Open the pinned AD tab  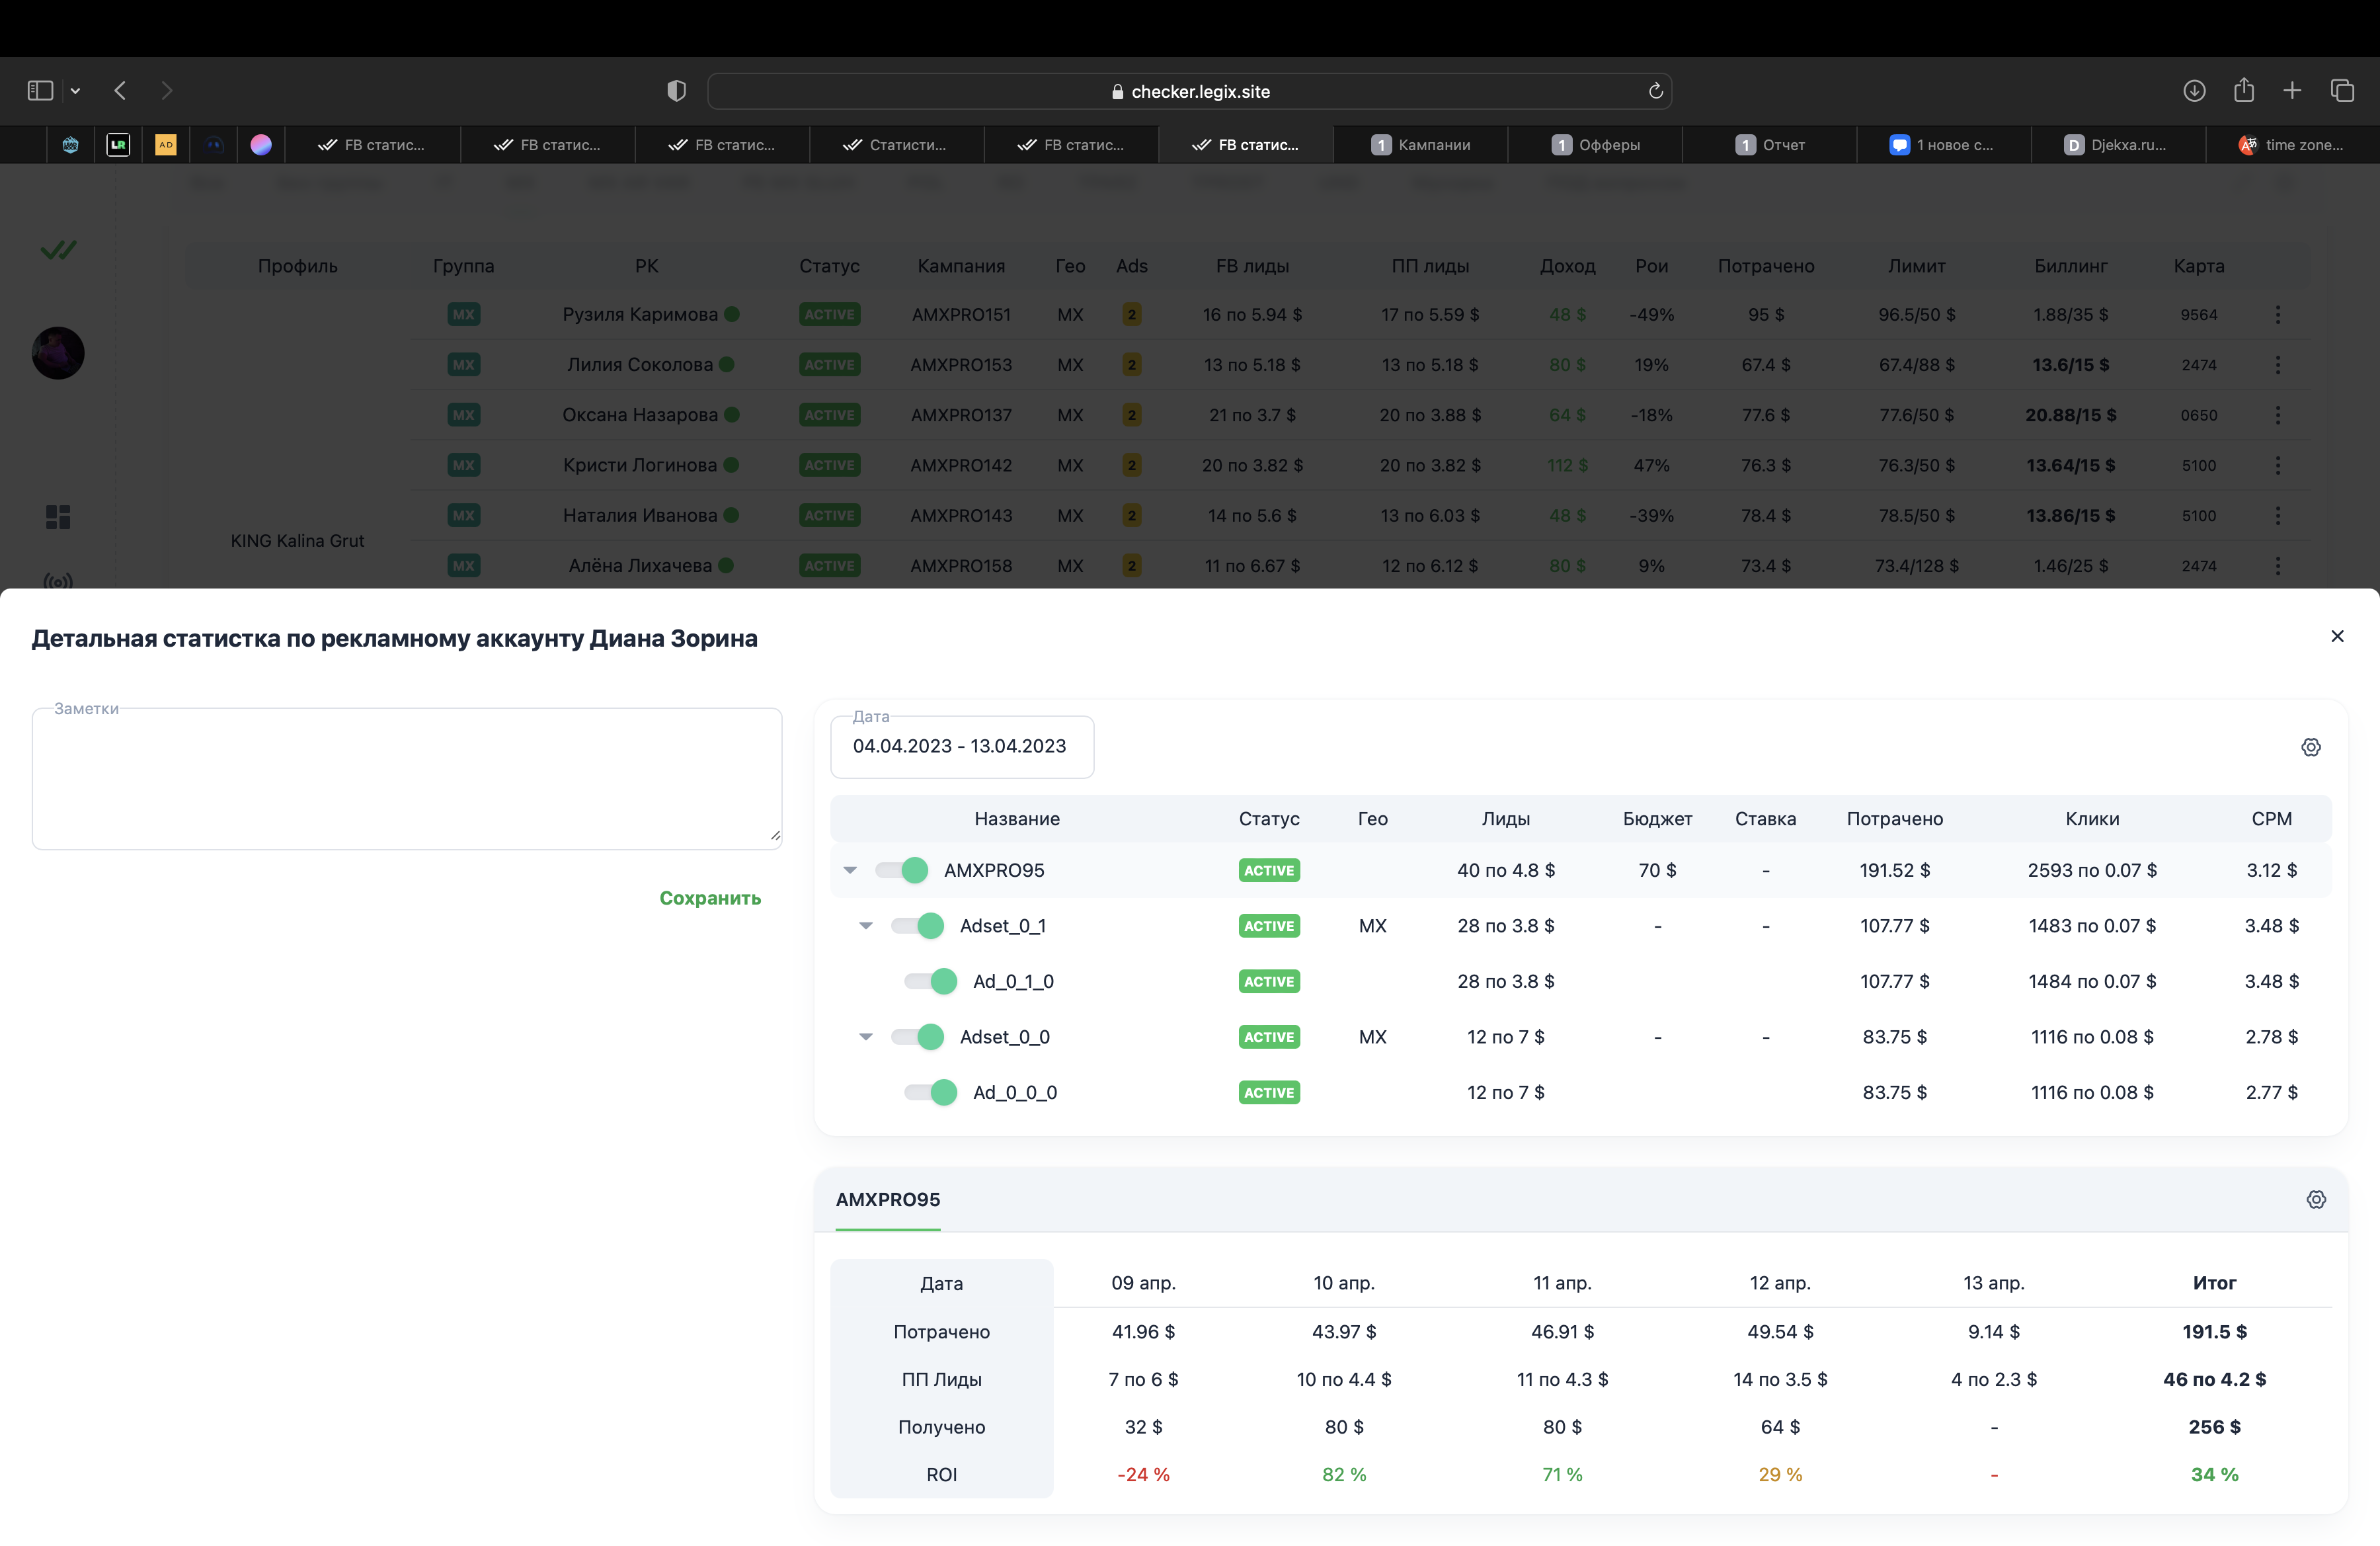(x=166, y=145)
